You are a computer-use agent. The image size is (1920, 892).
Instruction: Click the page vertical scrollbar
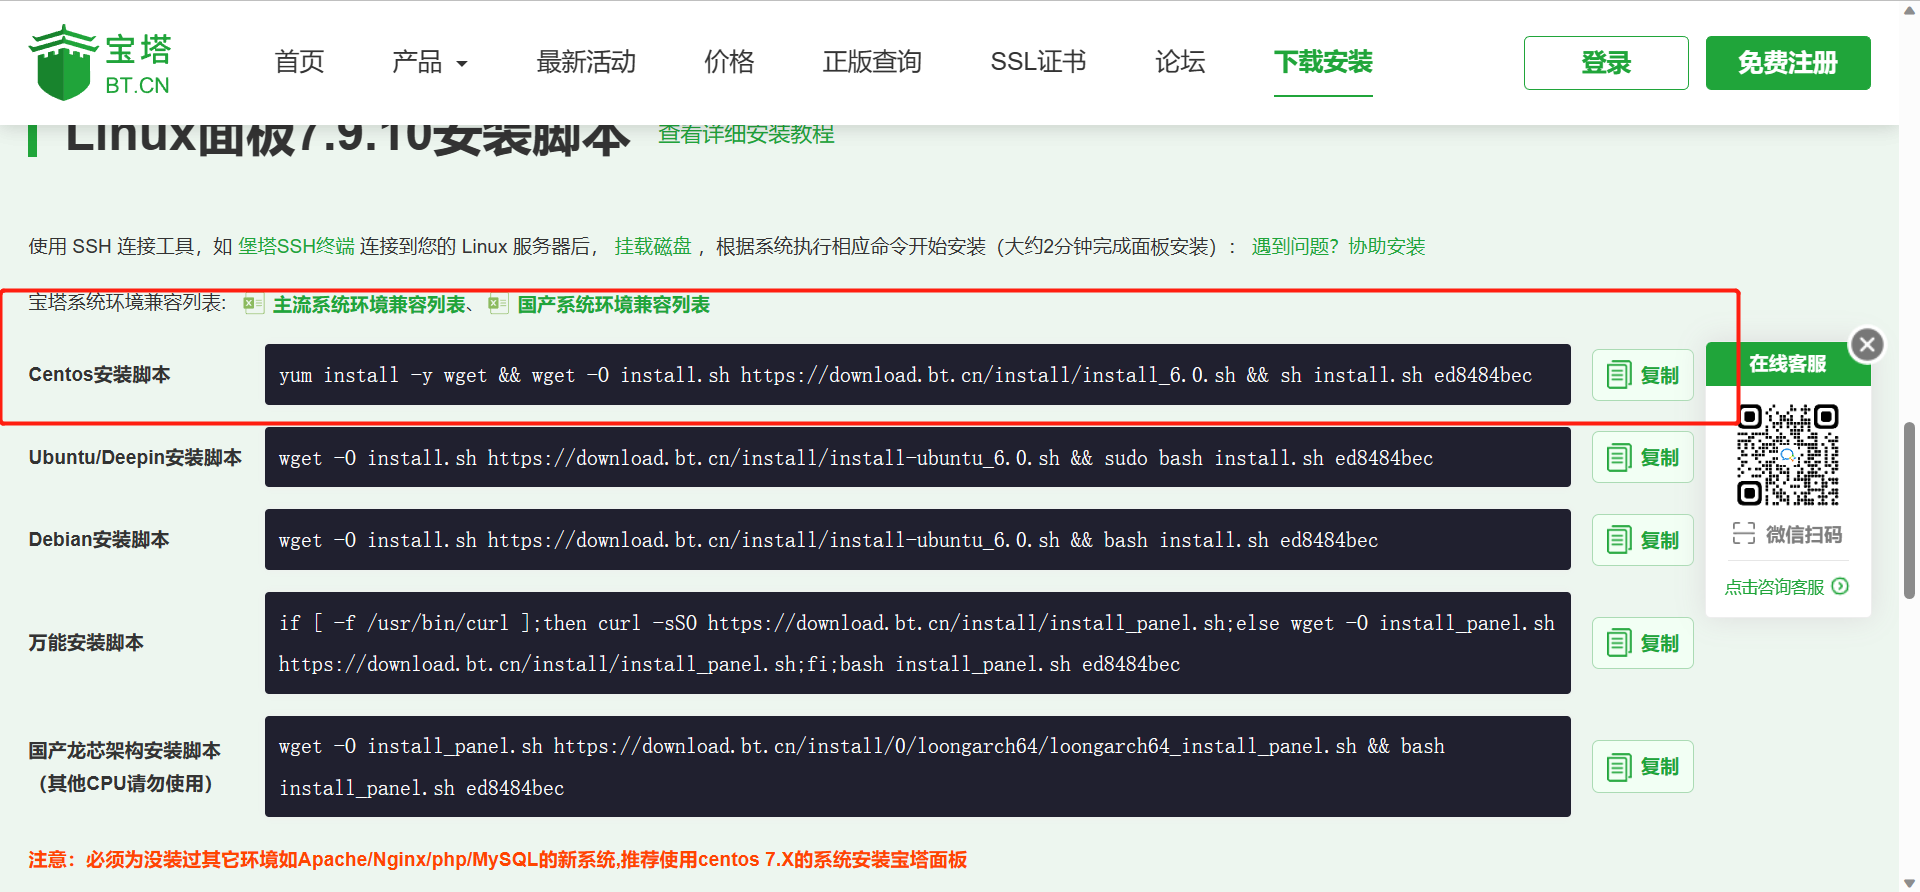pyautogui.click(x=1909, y=510)
